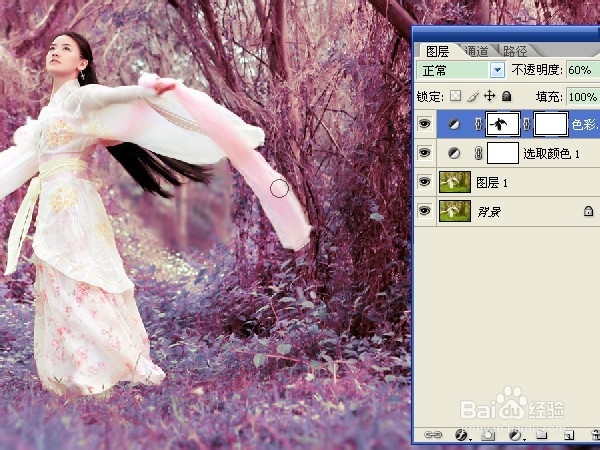Viewport: 600px width, 450px height.
Task: Create new fill or adjustment layer
Action: pos(516,435)
